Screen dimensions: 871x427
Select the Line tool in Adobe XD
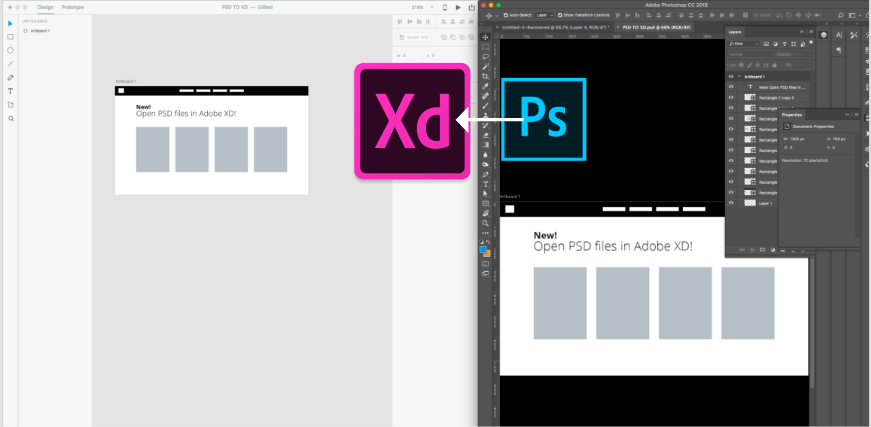click(x=10, y=64)
